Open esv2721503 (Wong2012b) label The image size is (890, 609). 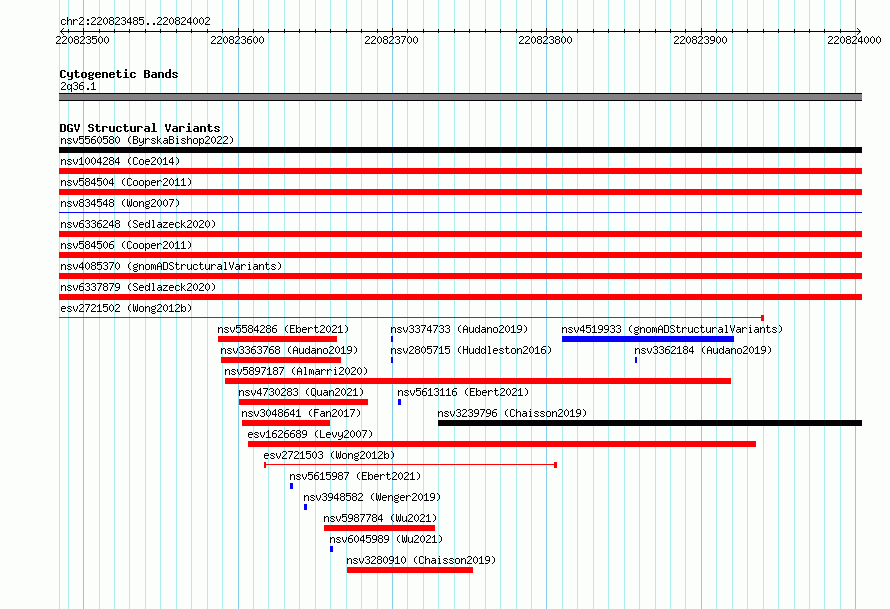pos(329,455)
